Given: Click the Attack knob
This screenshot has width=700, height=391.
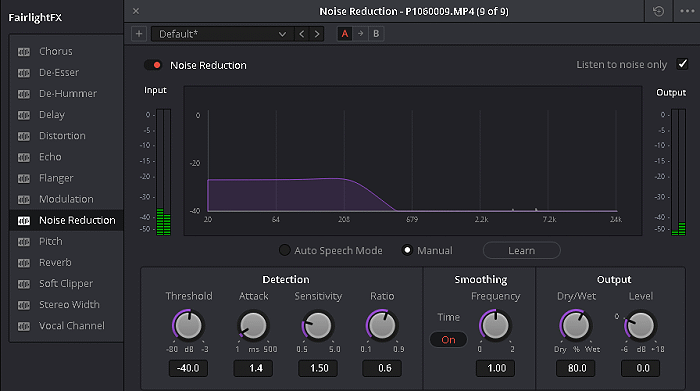Looking at the screenshot, I should pyautogui.click(x=253, y=325).
